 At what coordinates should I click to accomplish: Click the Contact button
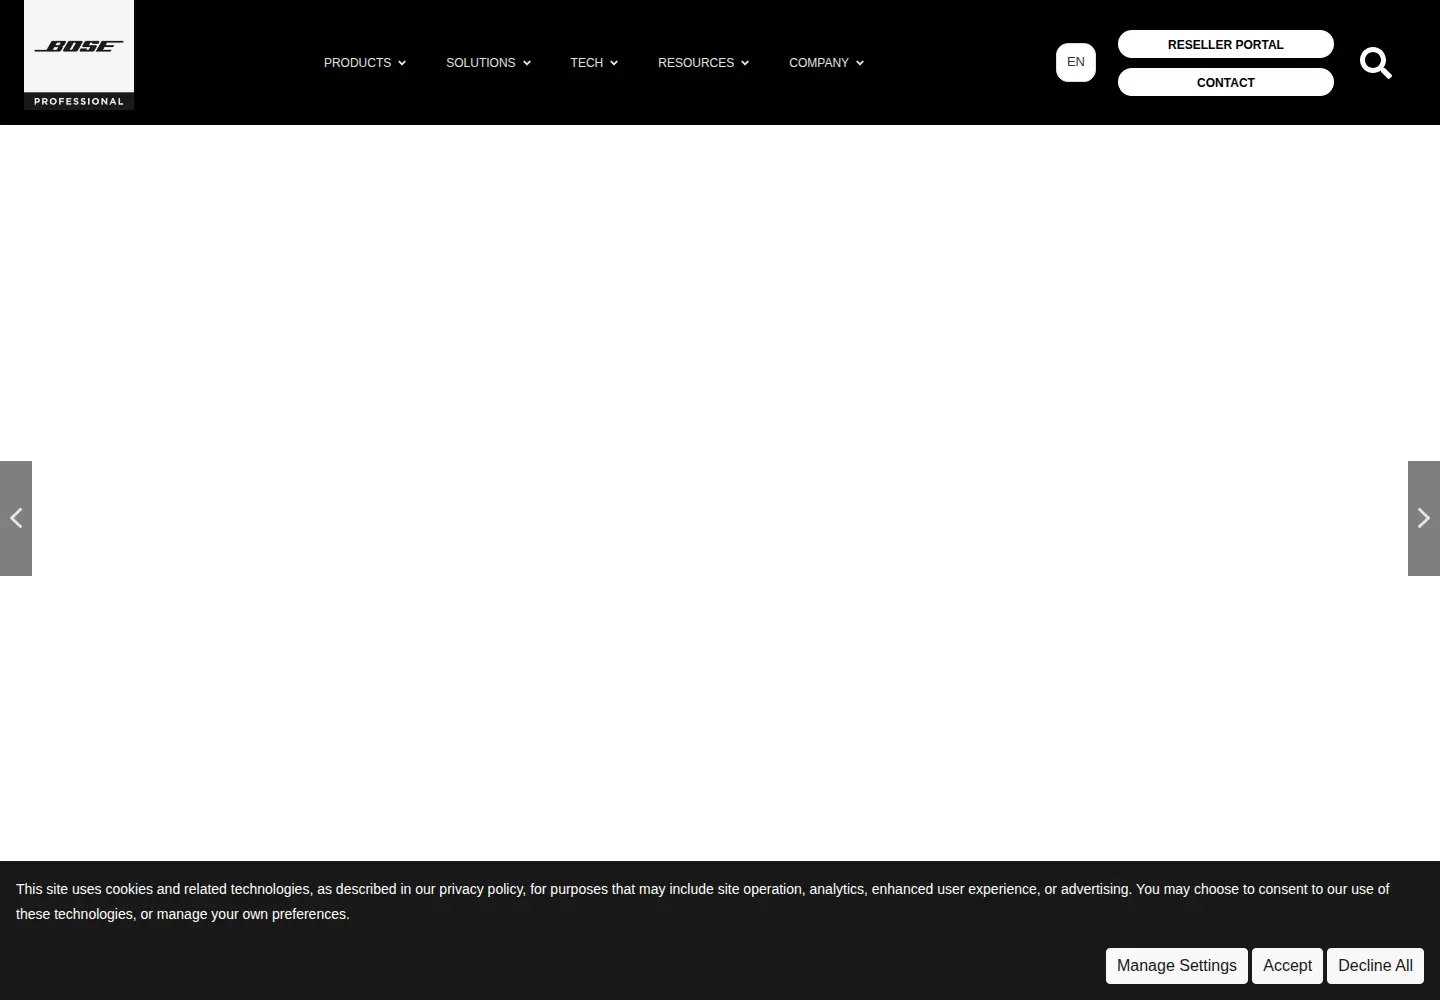[1226, 82]
